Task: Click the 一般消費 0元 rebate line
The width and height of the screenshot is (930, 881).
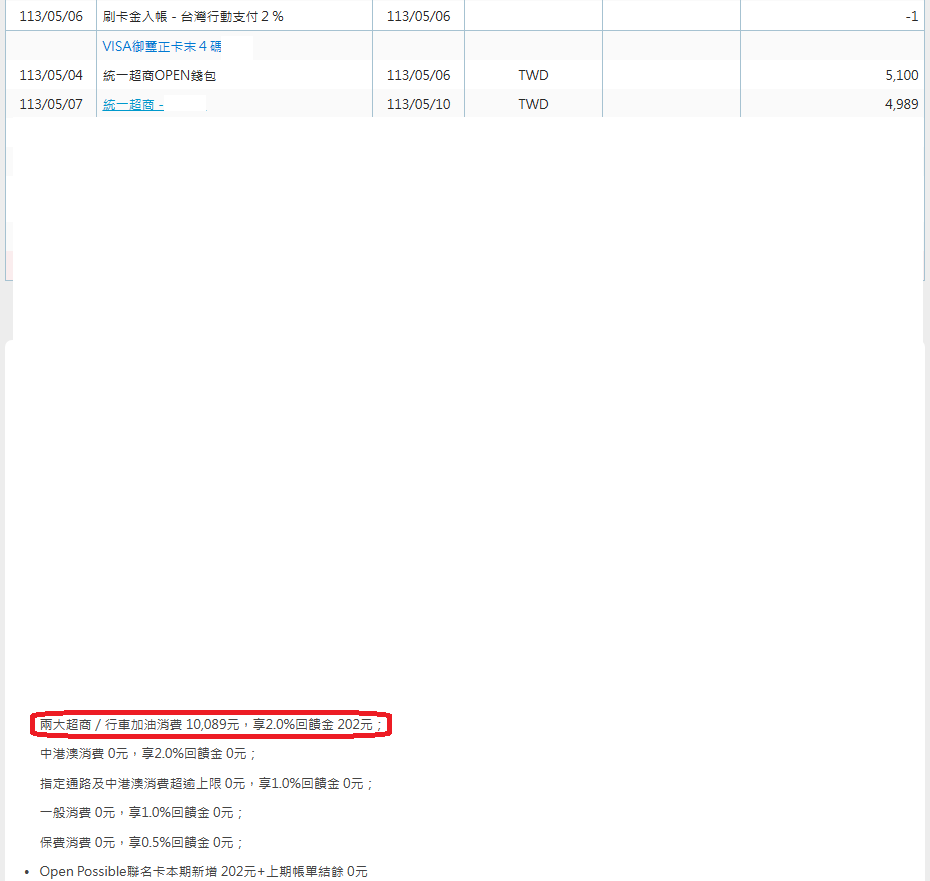Action: coord(141,813)
